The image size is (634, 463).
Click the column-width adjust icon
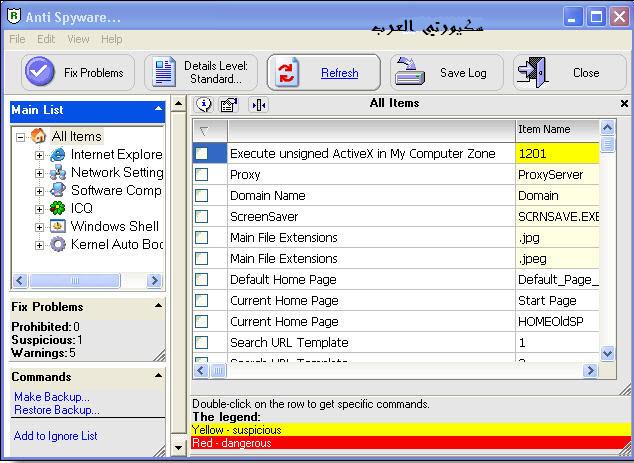pyautogui.click(x=258, y=105)
